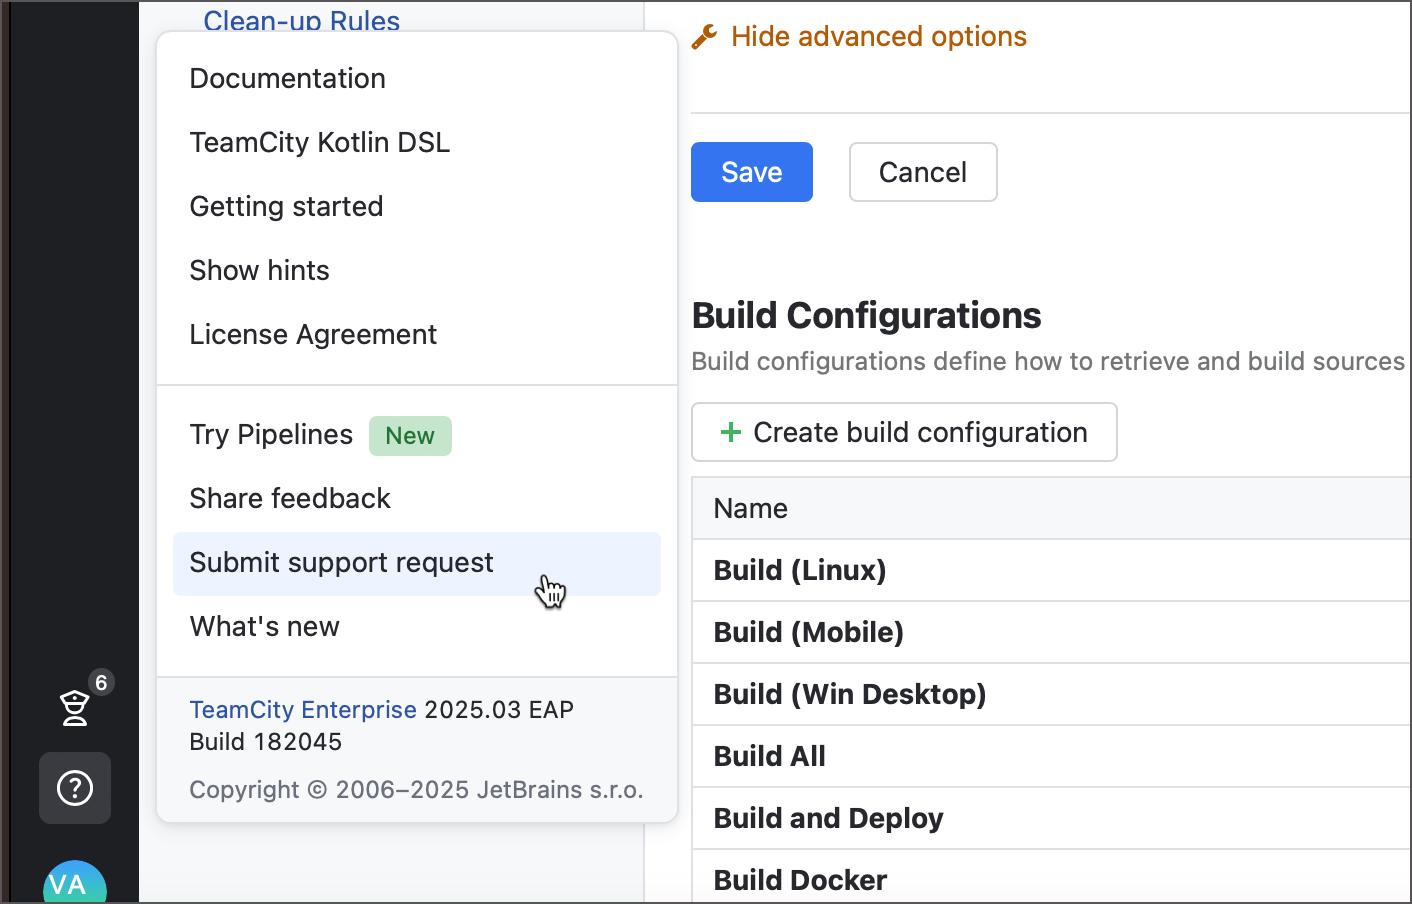
Task: Open the Getting started entry
Action: click(286, 207)
